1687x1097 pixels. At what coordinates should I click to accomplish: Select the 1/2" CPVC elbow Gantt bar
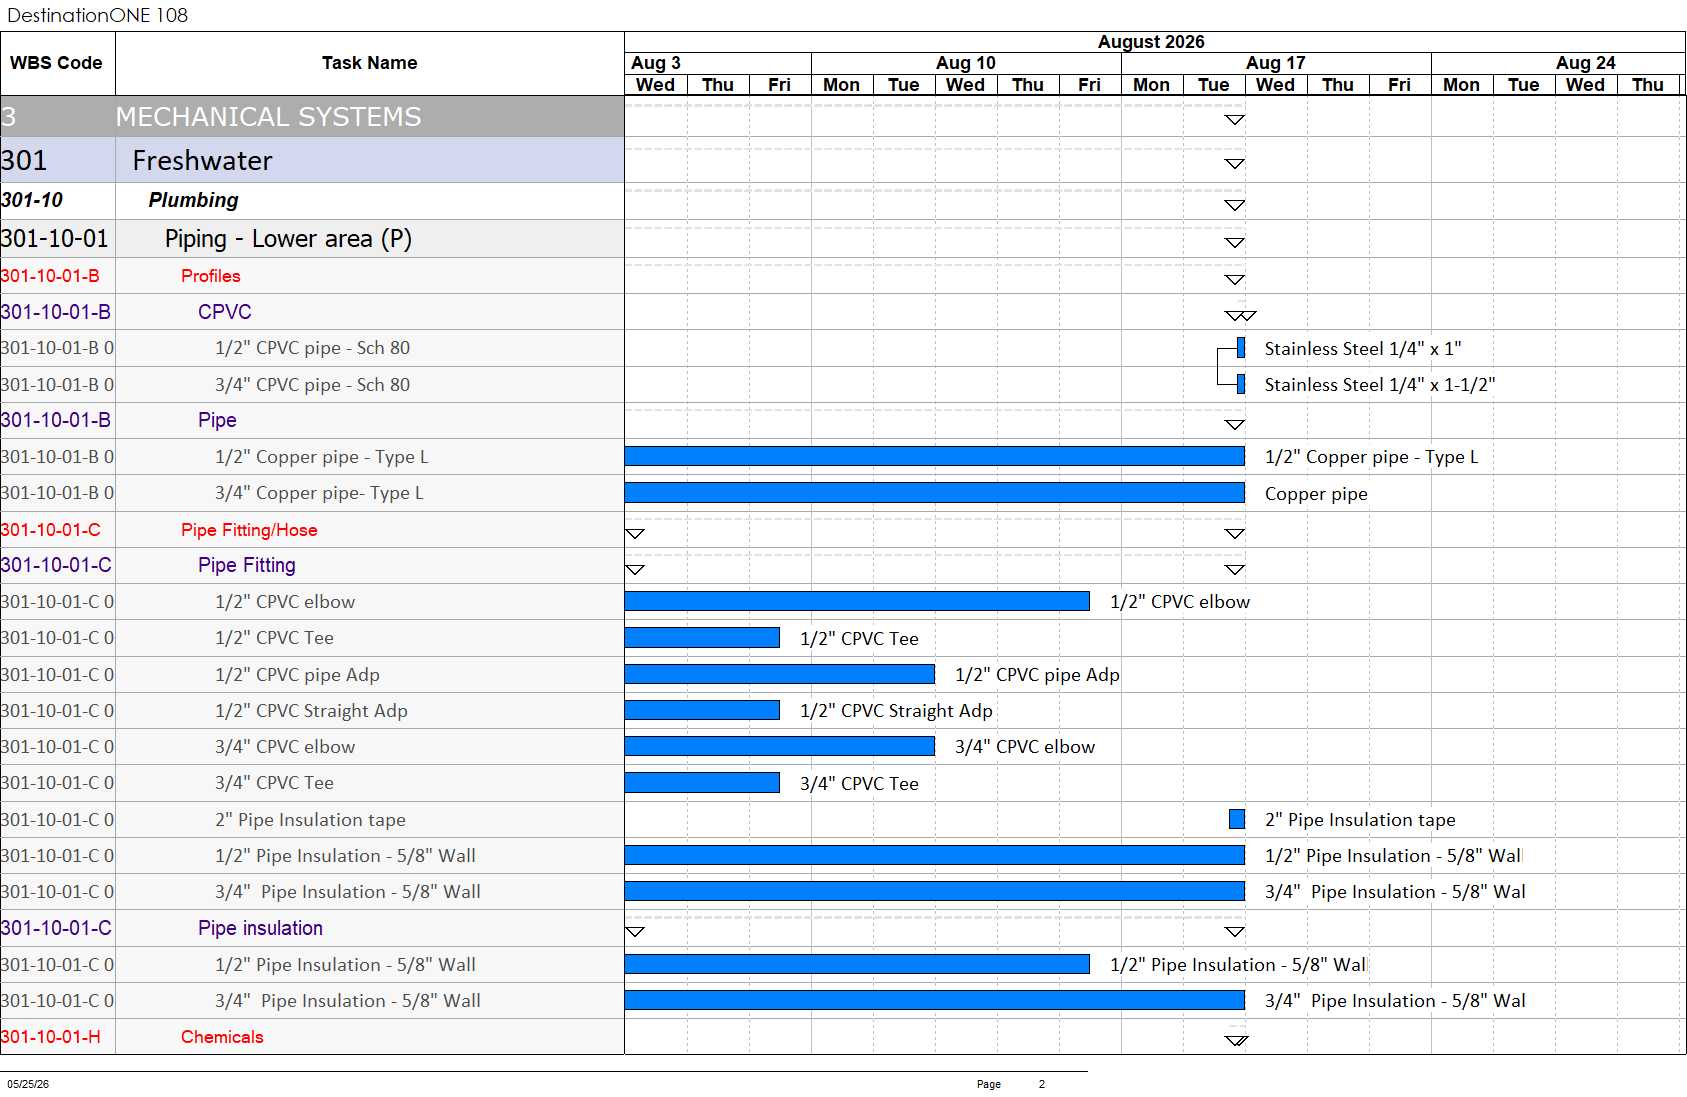(x=857, y=601)
